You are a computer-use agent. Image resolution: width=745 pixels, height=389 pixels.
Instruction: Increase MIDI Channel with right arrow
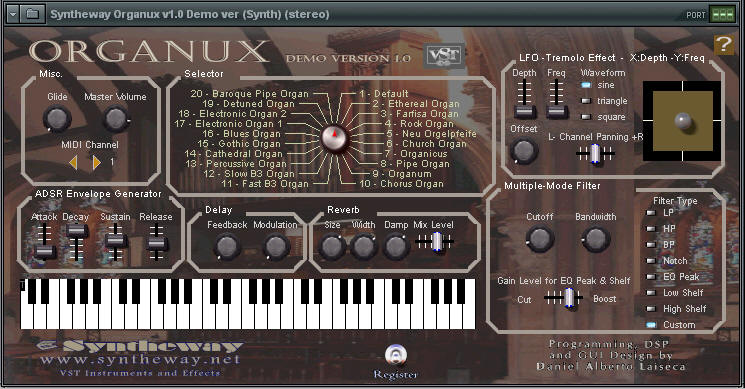pos(96,162)
